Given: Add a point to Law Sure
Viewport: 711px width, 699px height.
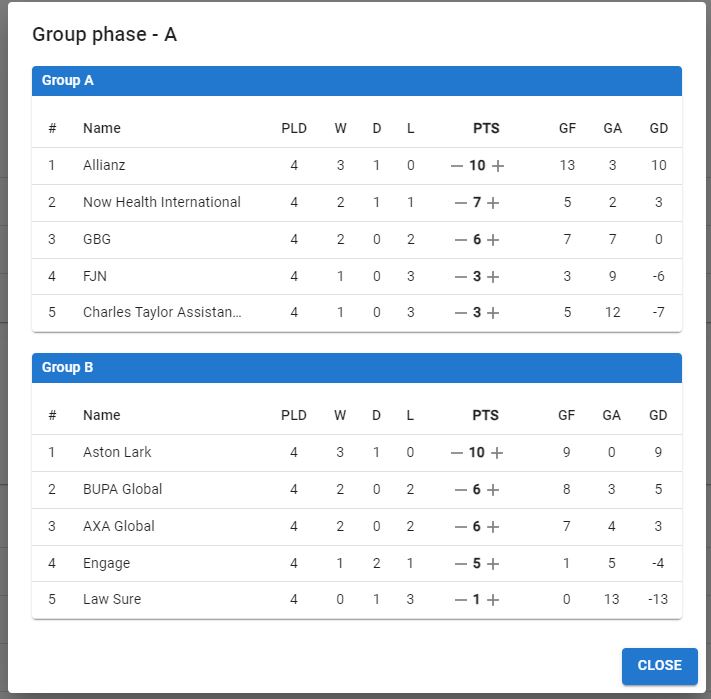Looking at the screenshot, I should coord(493,600).
